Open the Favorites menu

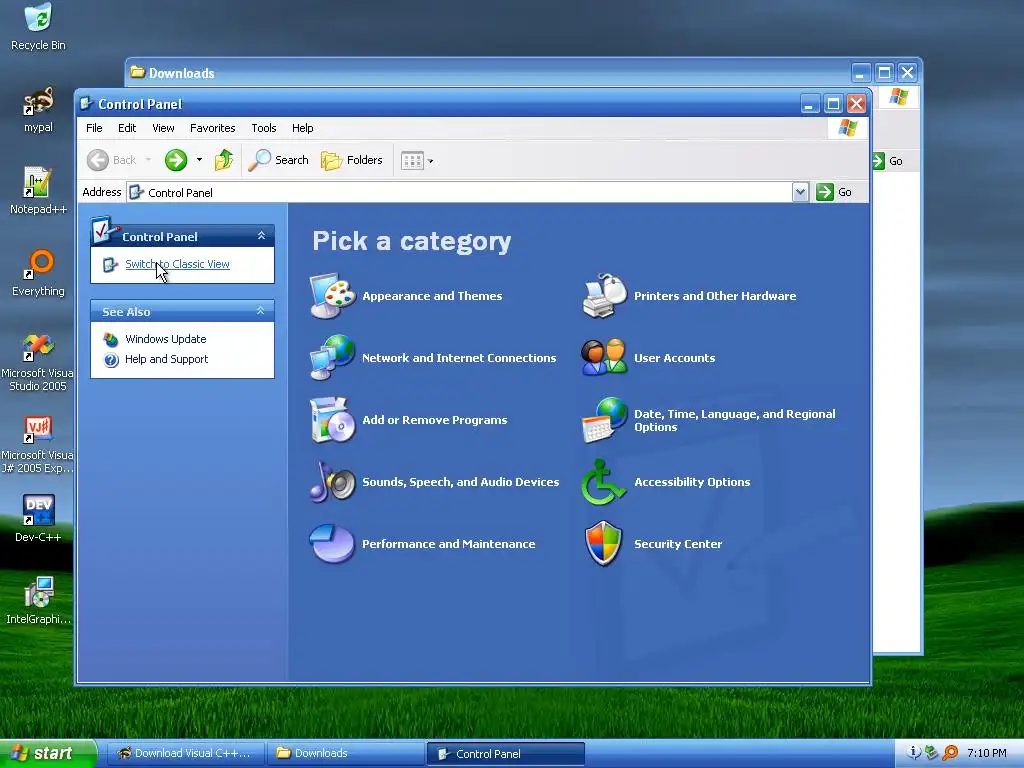click(x=212, y=128)
